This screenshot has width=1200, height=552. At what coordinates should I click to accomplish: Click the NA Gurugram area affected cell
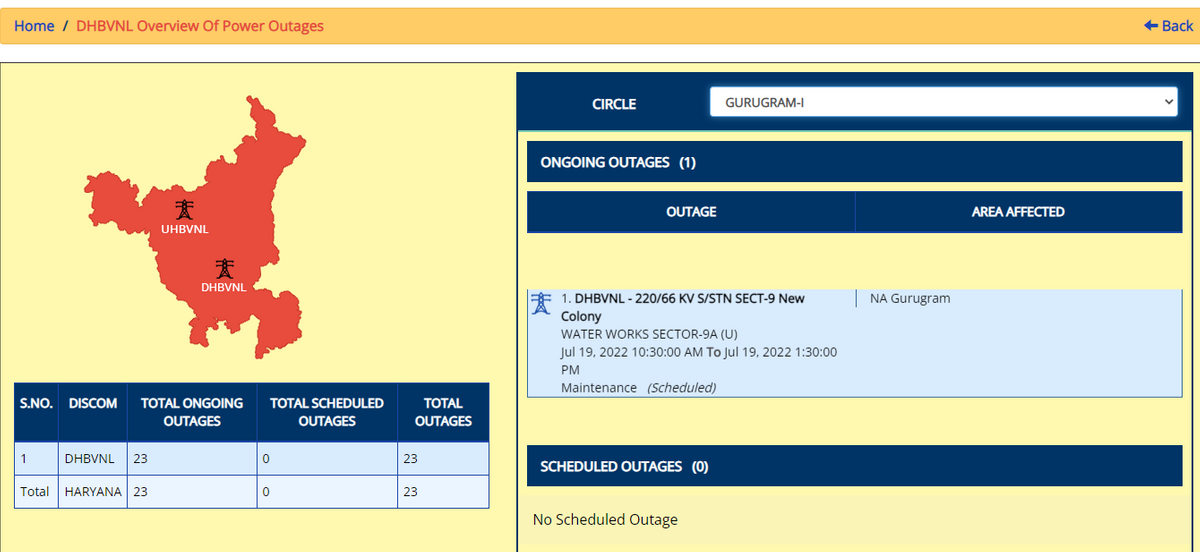[x=910, y=298]
